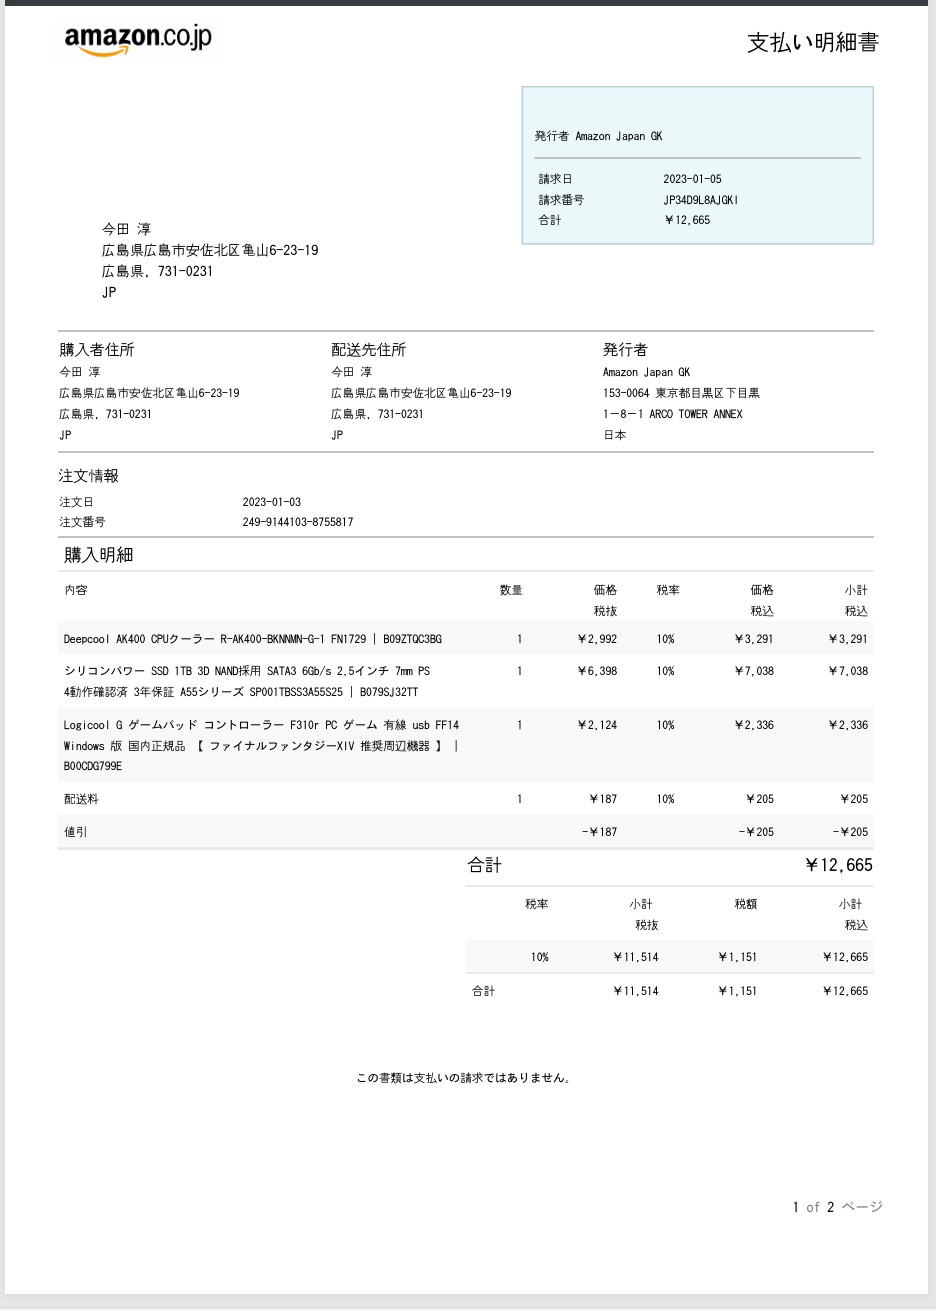
Task: Click the 配送料 row label
Action: [81, 799]
